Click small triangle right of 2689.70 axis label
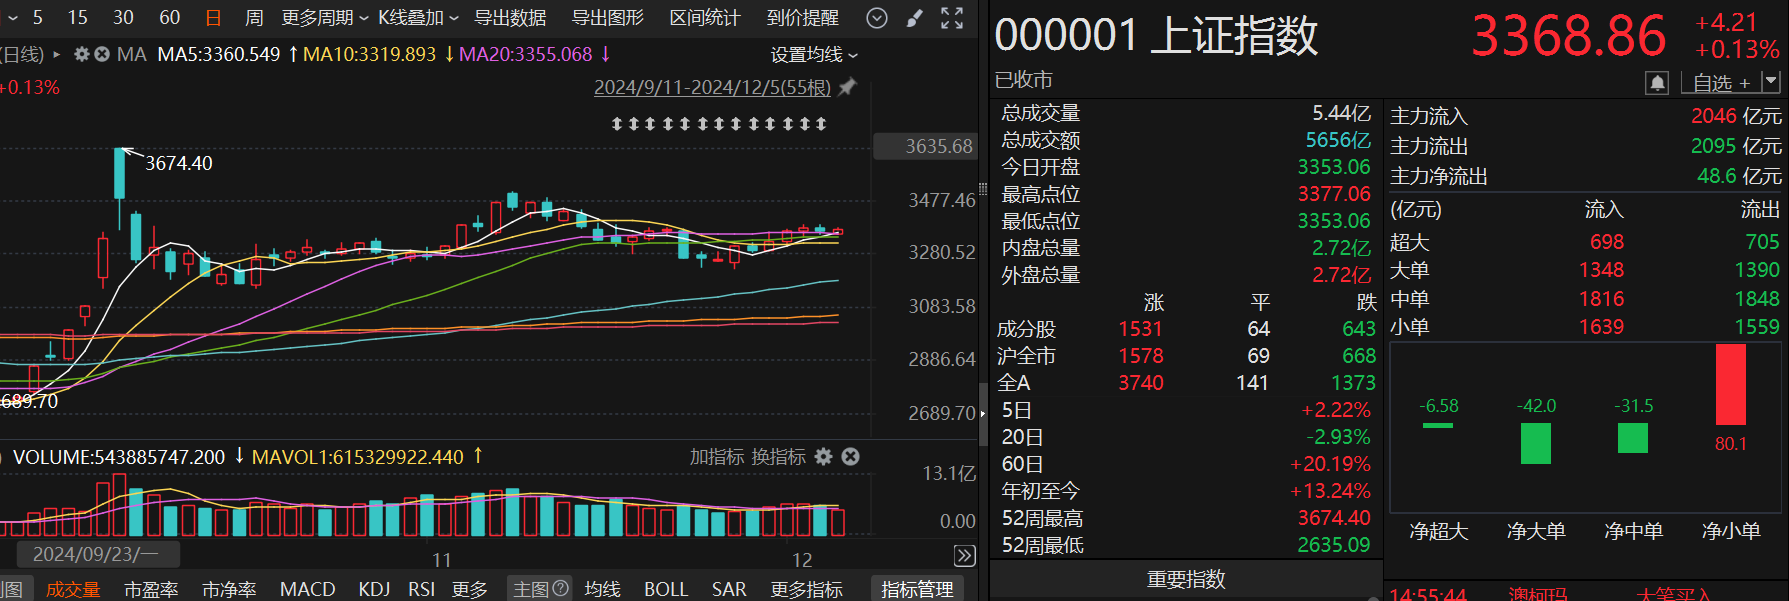The image size is (1789, 601). [x=982, y=414]
